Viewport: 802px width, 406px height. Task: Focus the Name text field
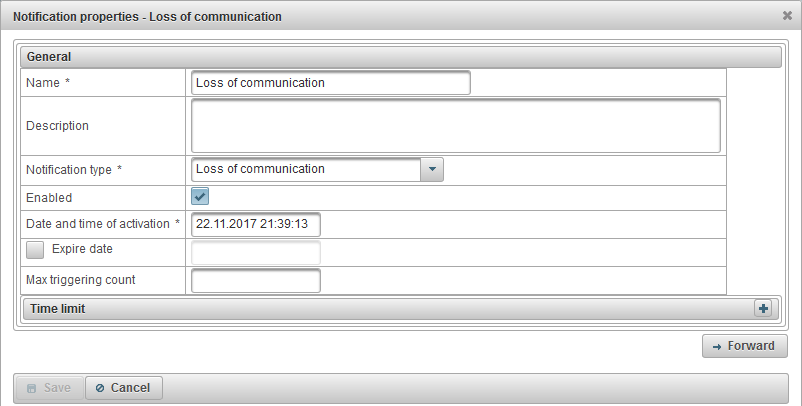pos(330,83)
